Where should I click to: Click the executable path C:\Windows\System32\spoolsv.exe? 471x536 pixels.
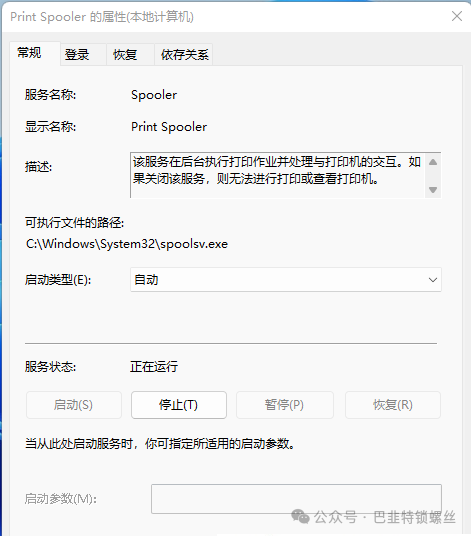tap(127, 244)
